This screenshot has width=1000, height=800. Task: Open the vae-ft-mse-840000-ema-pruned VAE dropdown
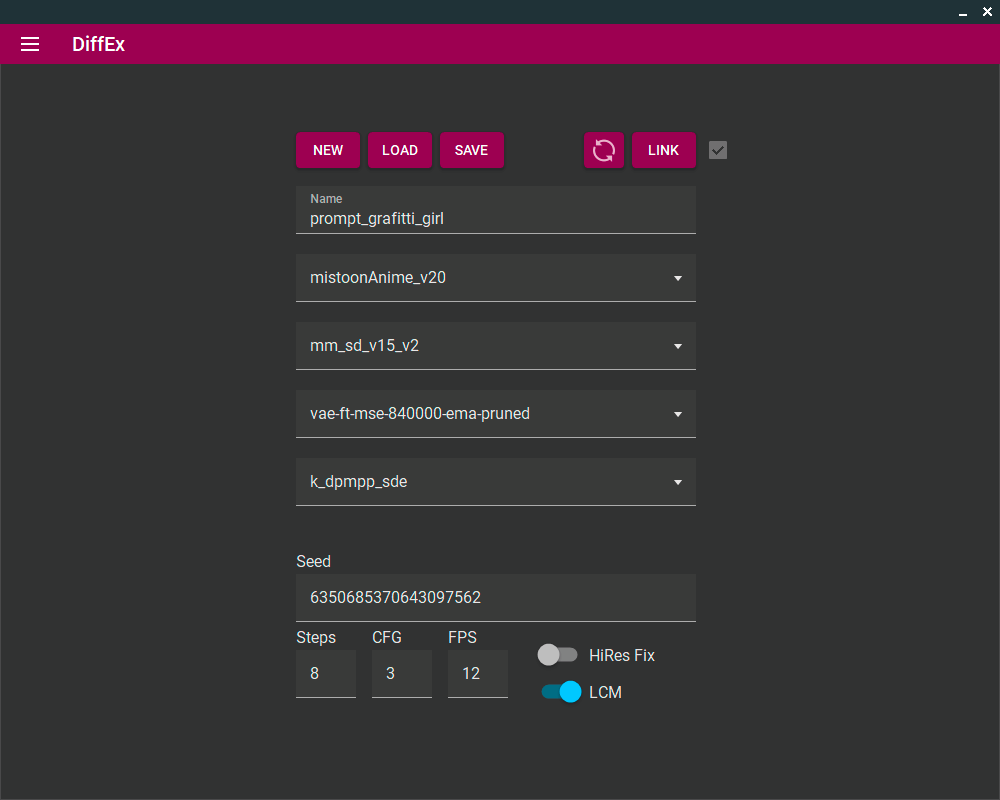pos(495,414)
